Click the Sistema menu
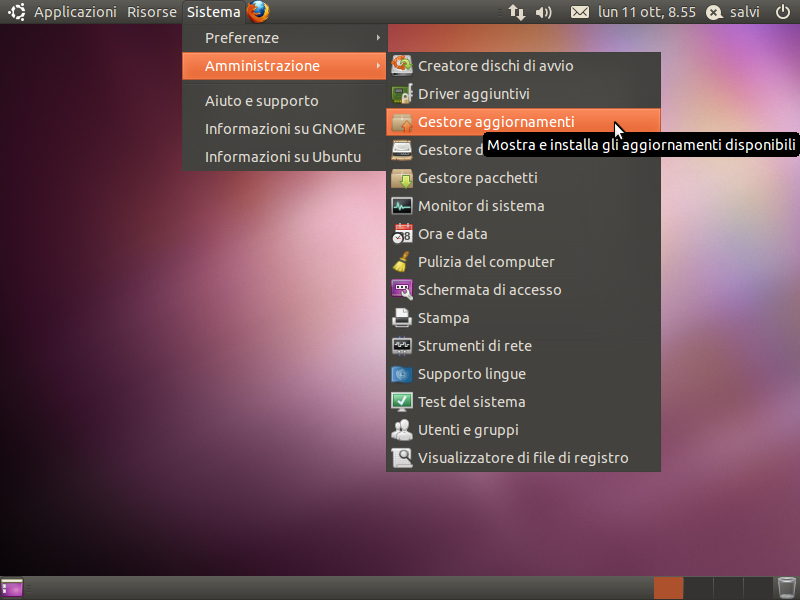Screen dimensions: 800x600 tap(213, 12)
